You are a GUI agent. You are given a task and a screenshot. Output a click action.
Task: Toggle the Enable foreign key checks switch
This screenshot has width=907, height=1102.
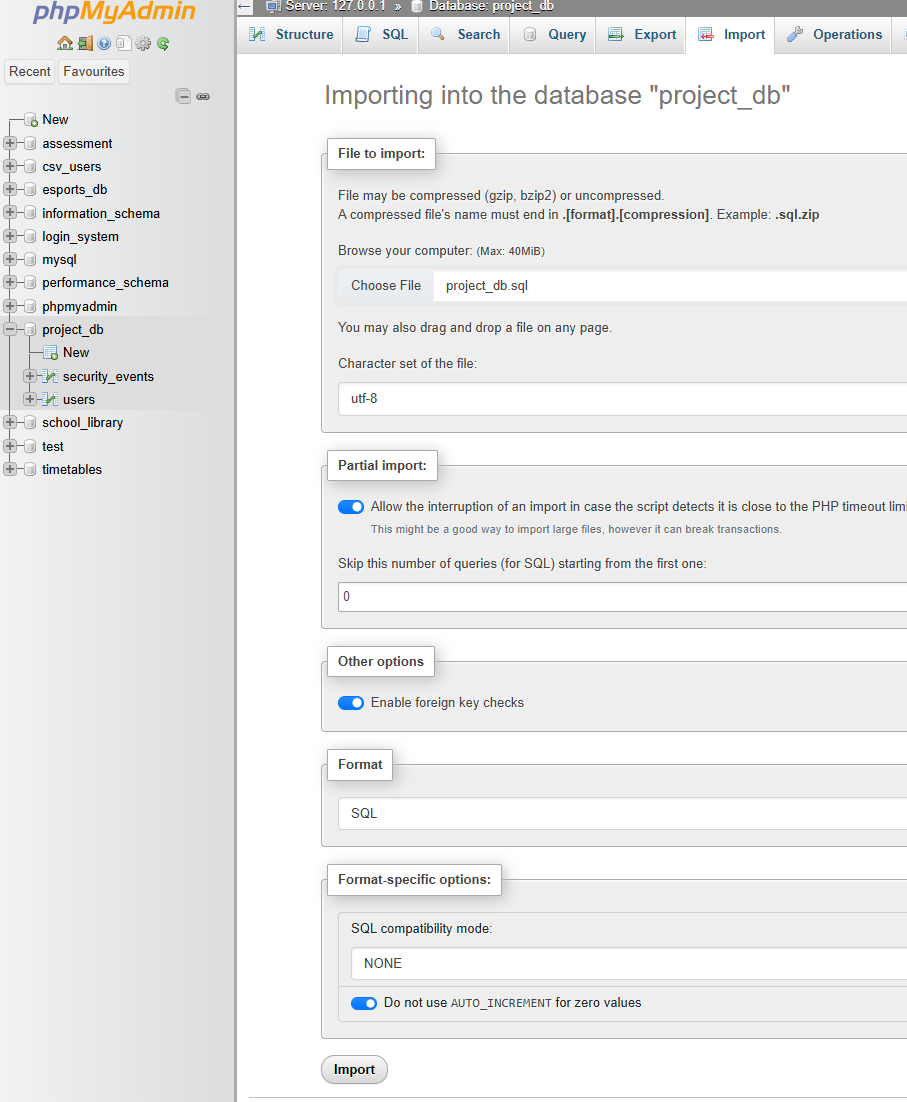pyautogui.click(x=351, y=703)
